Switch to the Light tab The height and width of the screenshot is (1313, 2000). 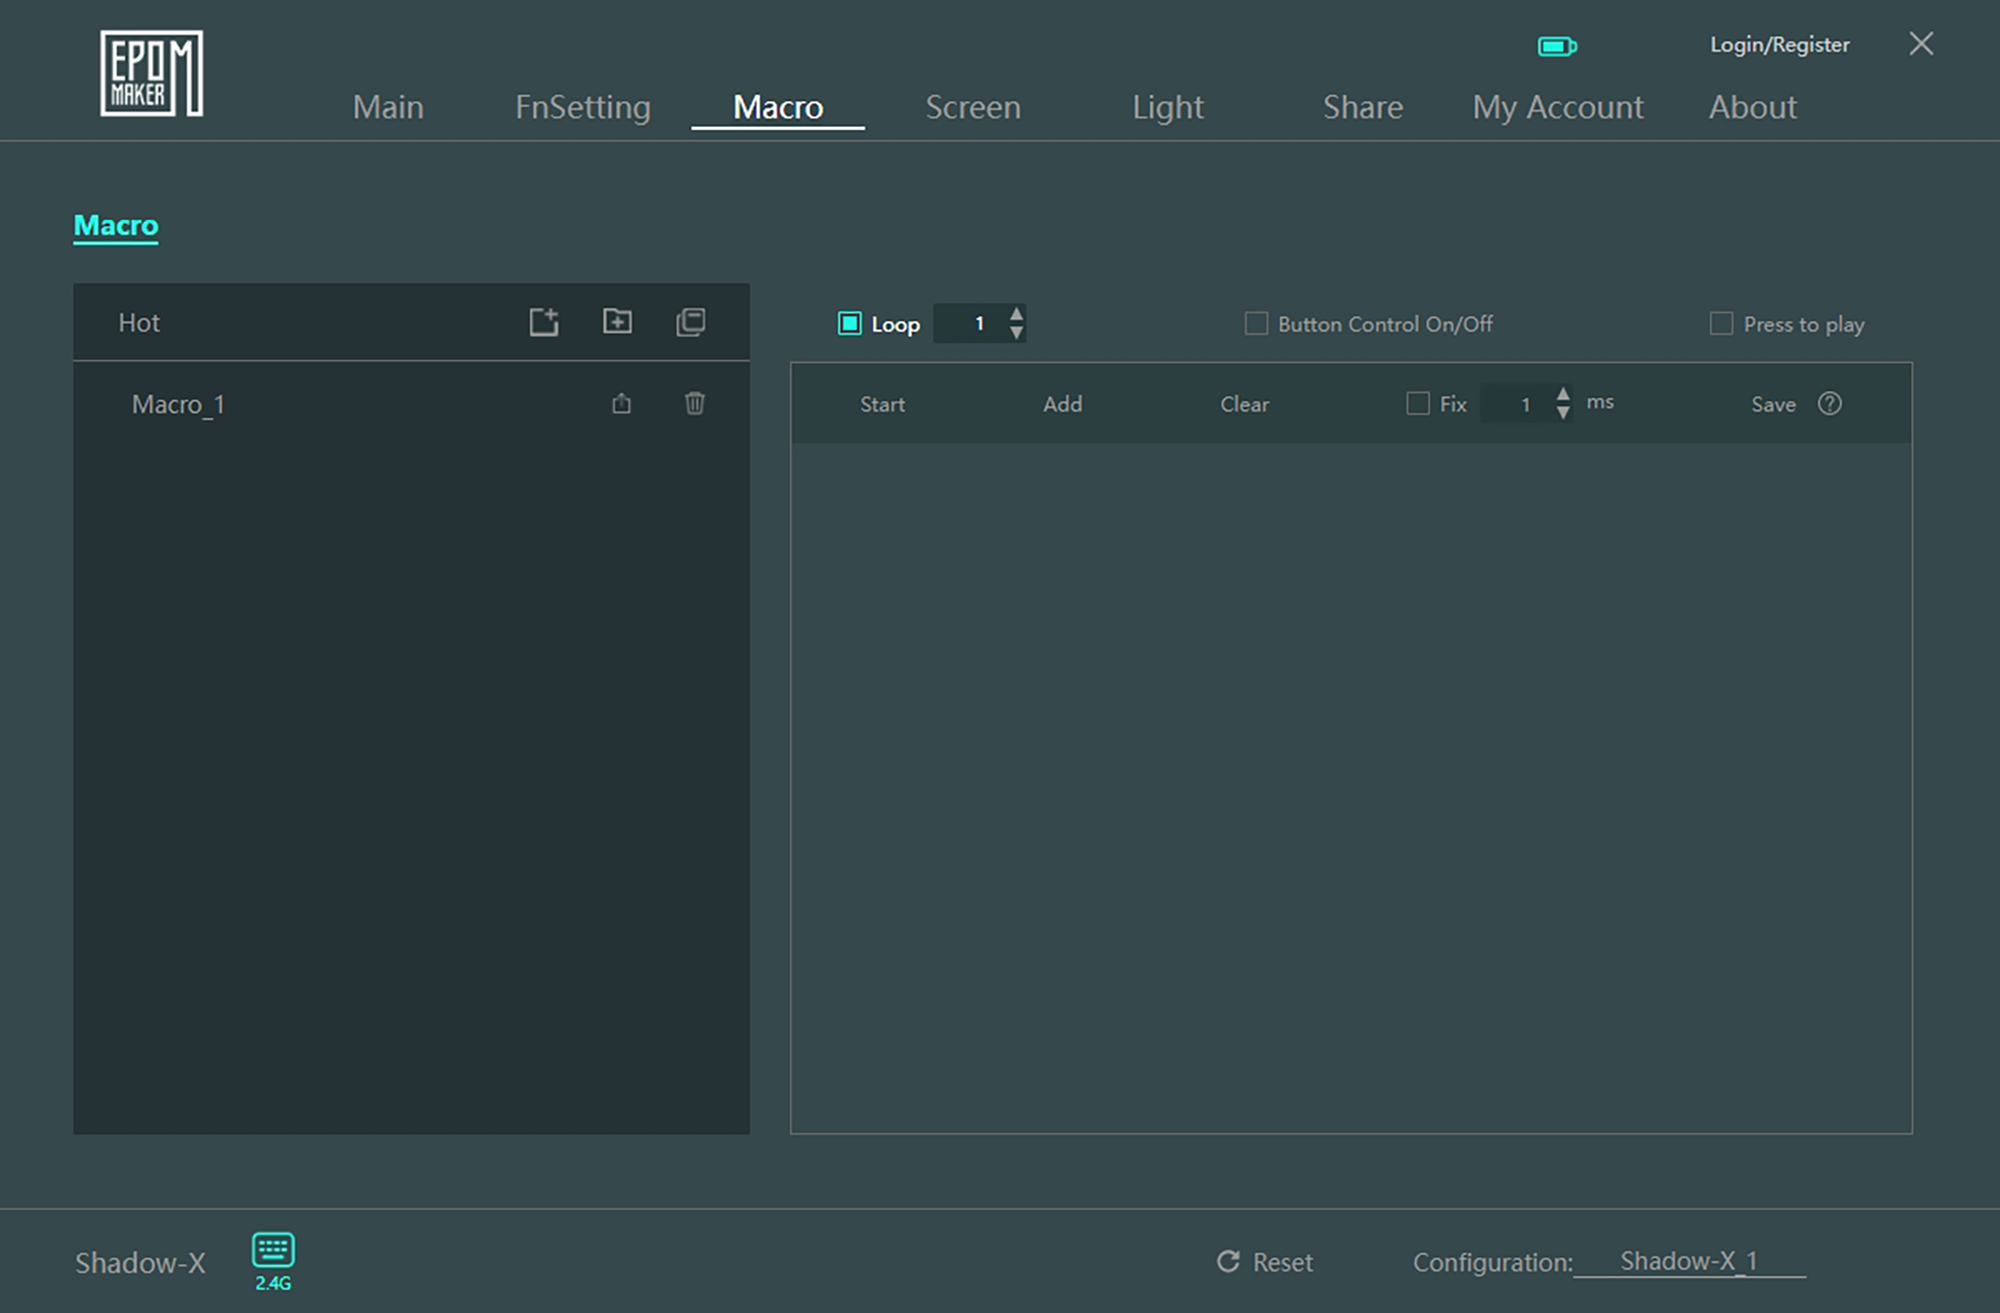1167,107
